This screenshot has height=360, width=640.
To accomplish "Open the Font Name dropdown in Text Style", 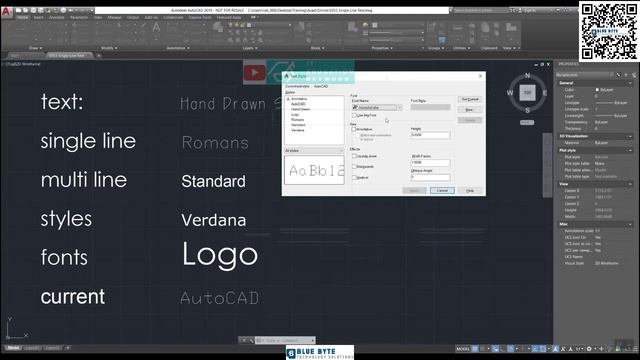I will tap(377, 107).
